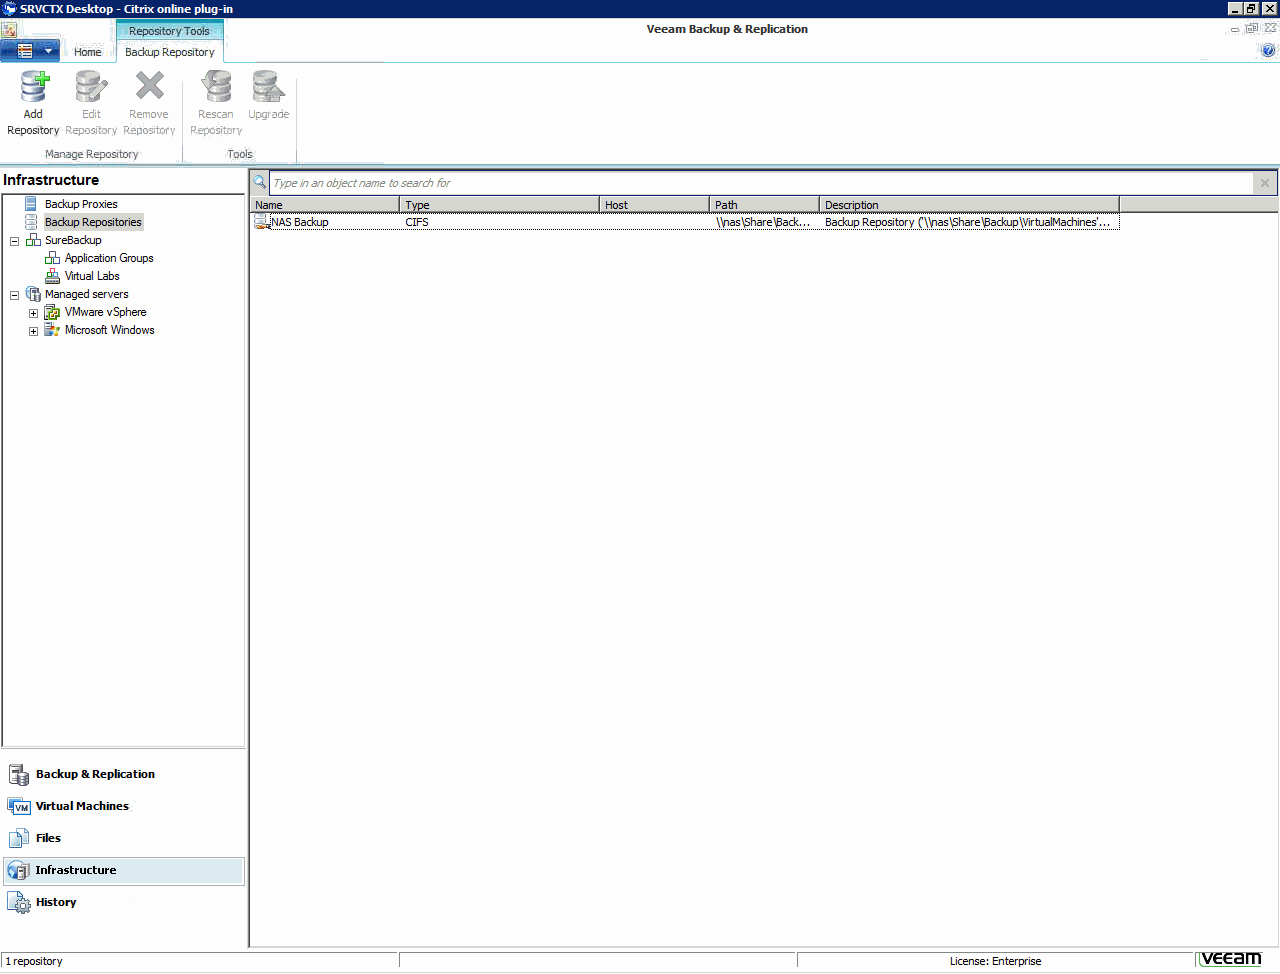Select VMware vSphere in the tree

click(x=105, y=312)
